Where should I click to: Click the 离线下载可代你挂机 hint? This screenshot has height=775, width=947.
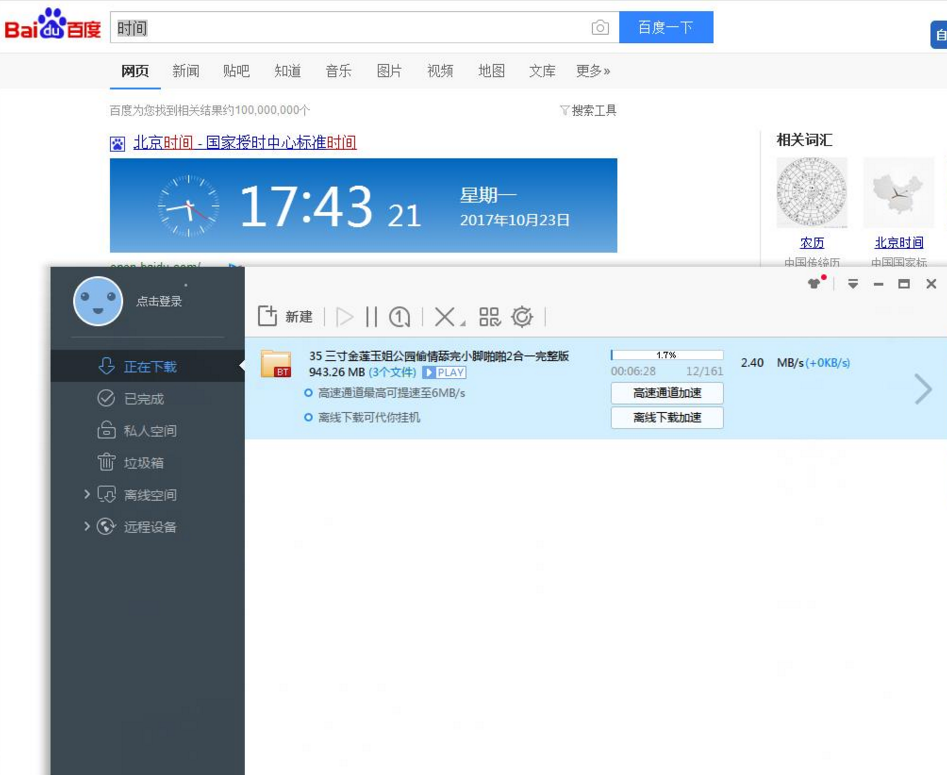[369, 417]
